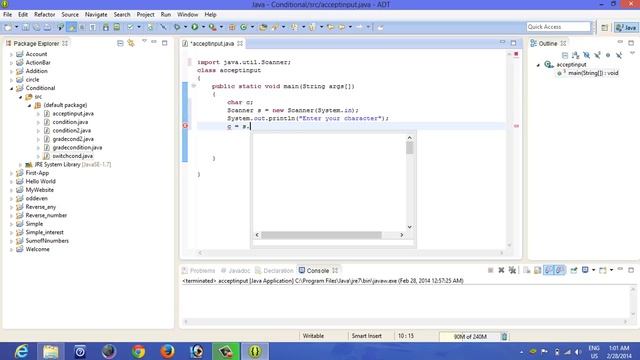Open the Refactor menu
The width and height of the screenshot is (640, 360).
tap(44, 14)
